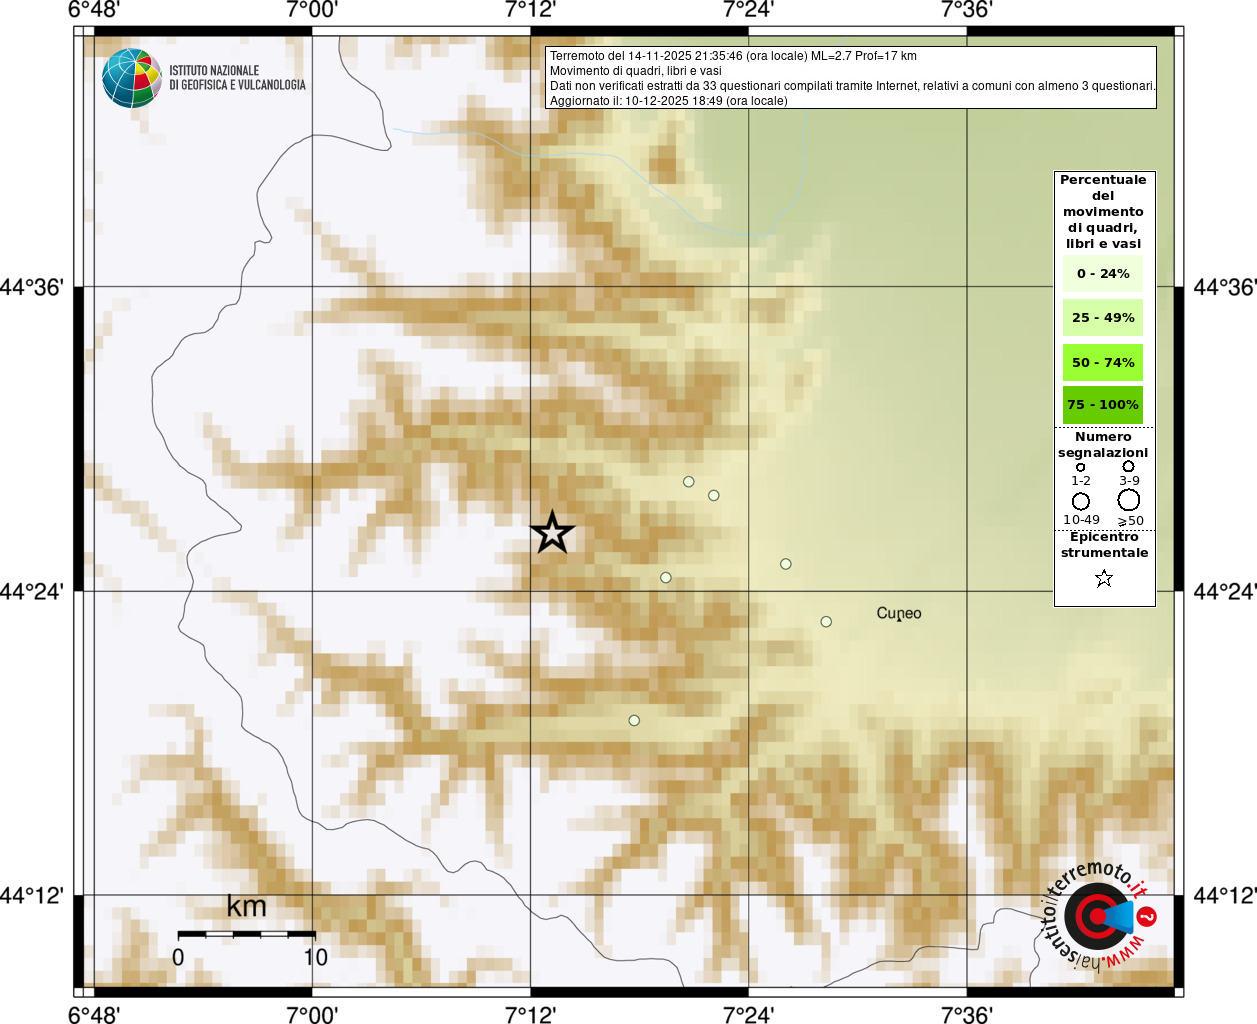The image size is (1257, 1024).
Task: Click the 44°36' label on left edge
Action: tap(32, 288)
